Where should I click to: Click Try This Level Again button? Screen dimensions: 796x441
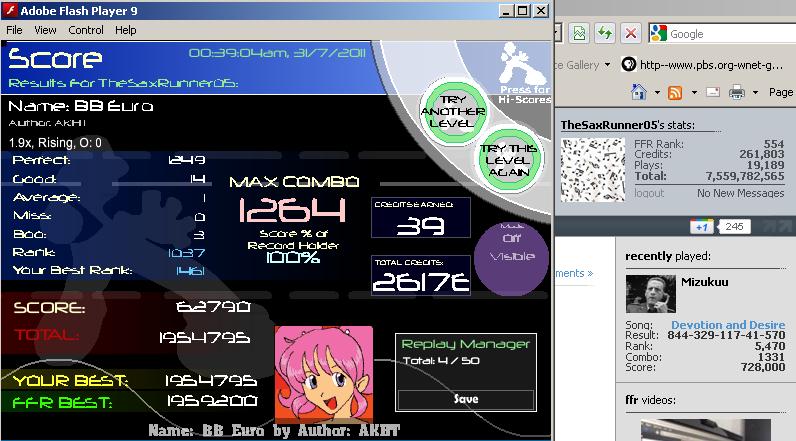(x=509, y=160)
